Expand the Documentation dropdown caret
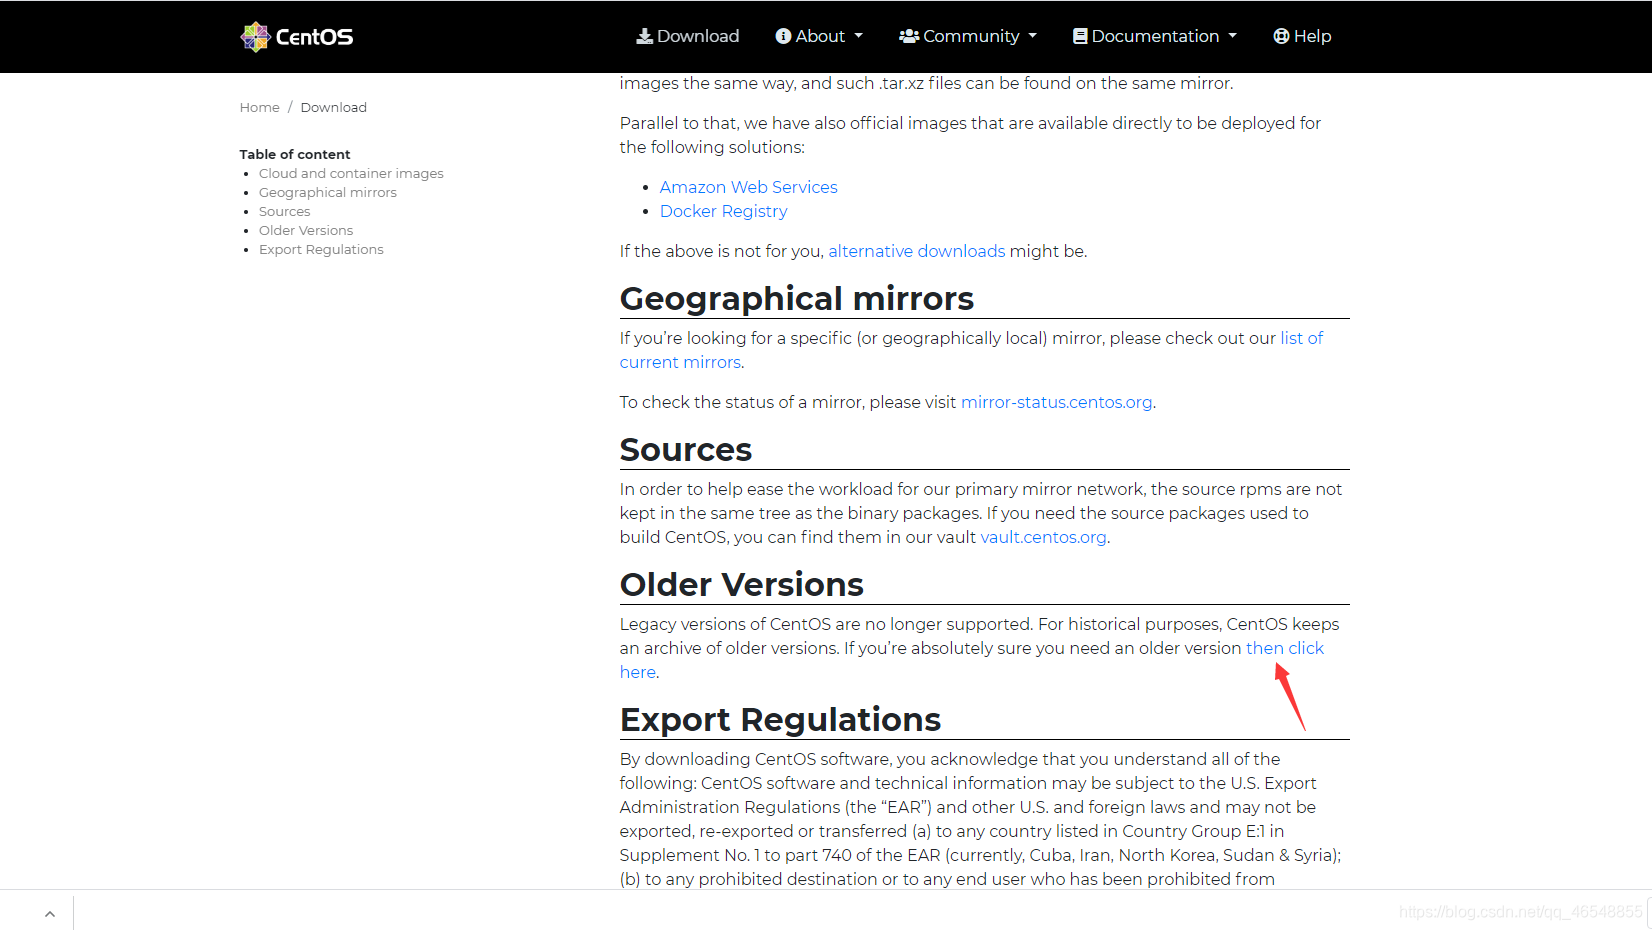1652x930 pixels. point(1232,36)
